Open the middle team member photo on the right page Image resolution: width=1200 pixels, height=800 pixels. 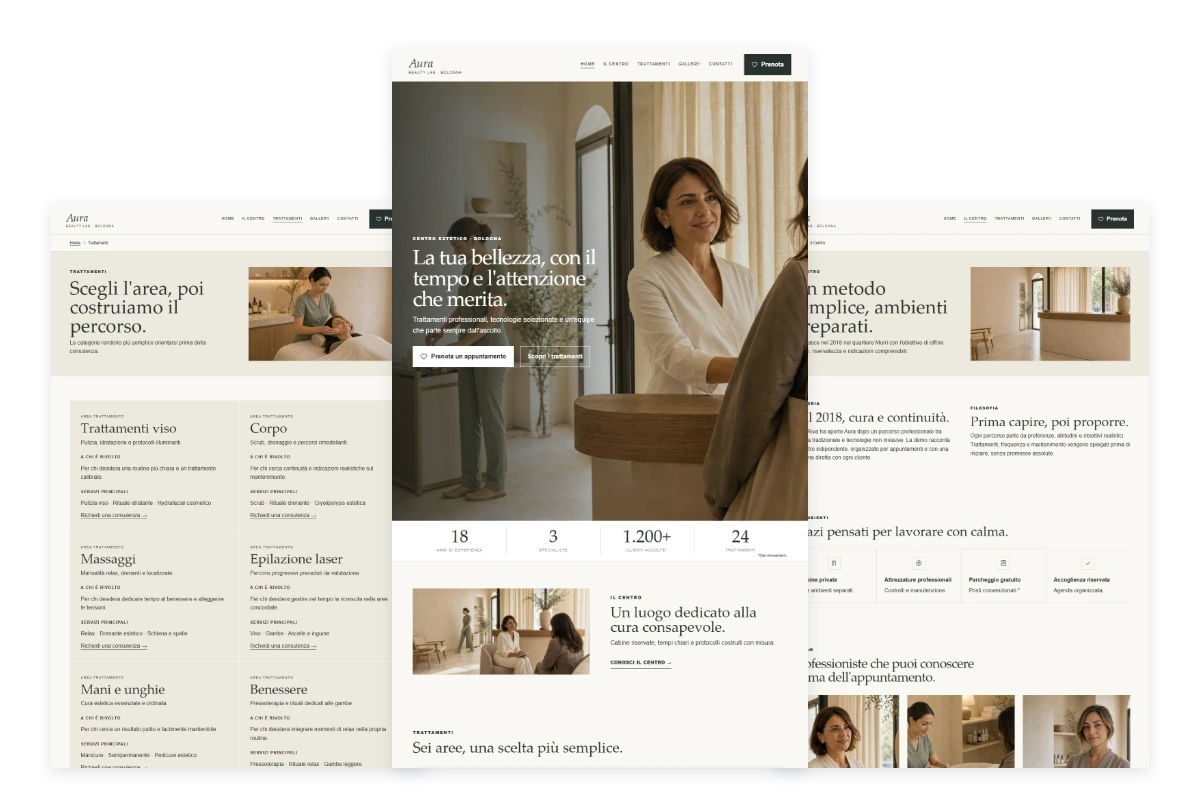[961, 731]
